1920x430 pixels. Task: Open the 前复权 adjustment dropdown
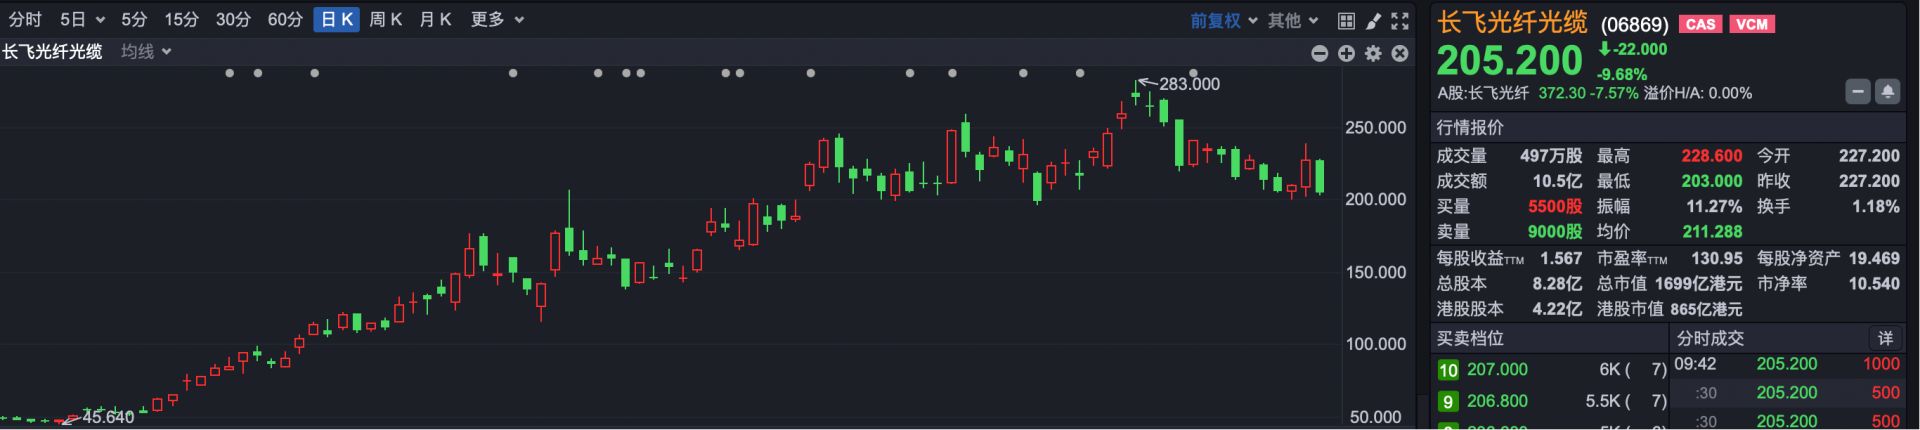click(1223, 20)
